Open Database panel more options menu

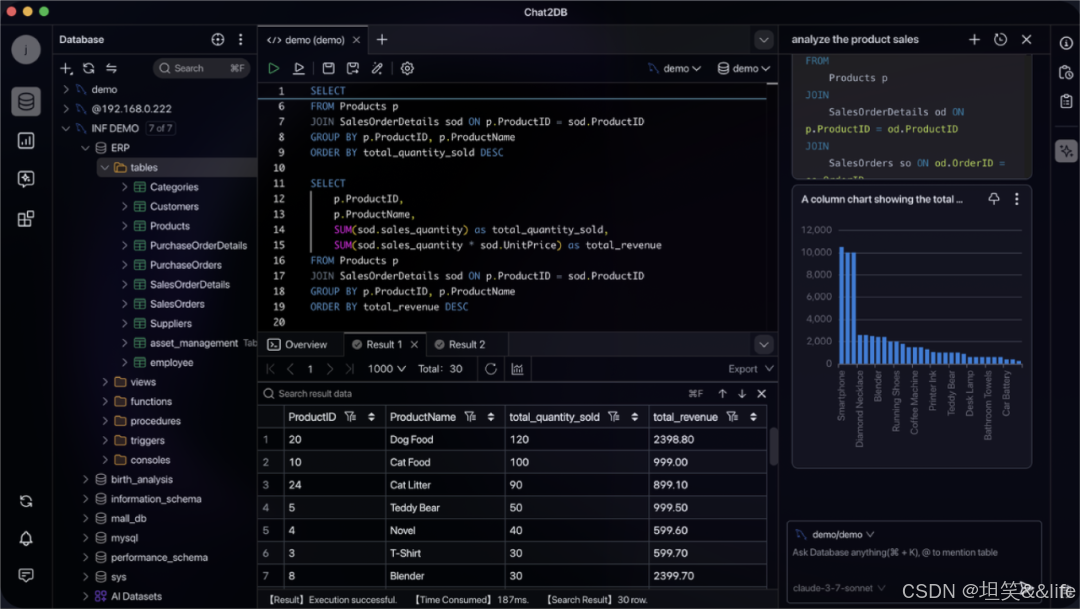point(240,39)
